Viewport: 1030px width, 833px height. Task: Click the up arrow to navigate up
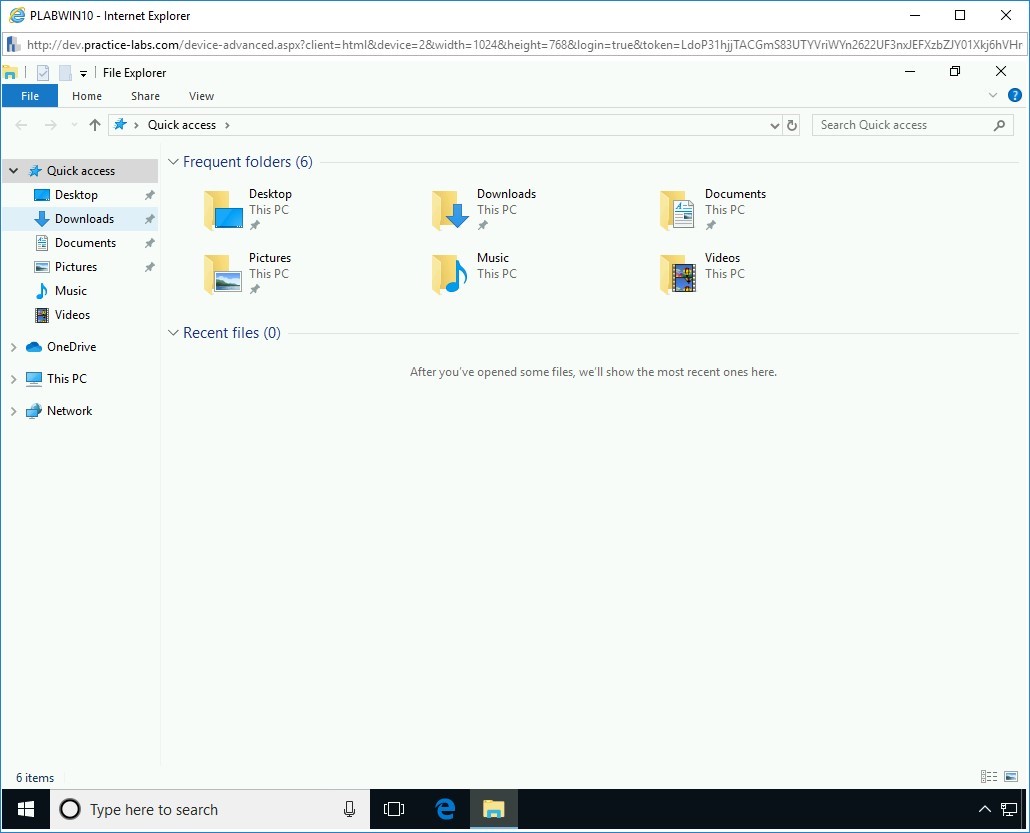[x=95, y=124]
